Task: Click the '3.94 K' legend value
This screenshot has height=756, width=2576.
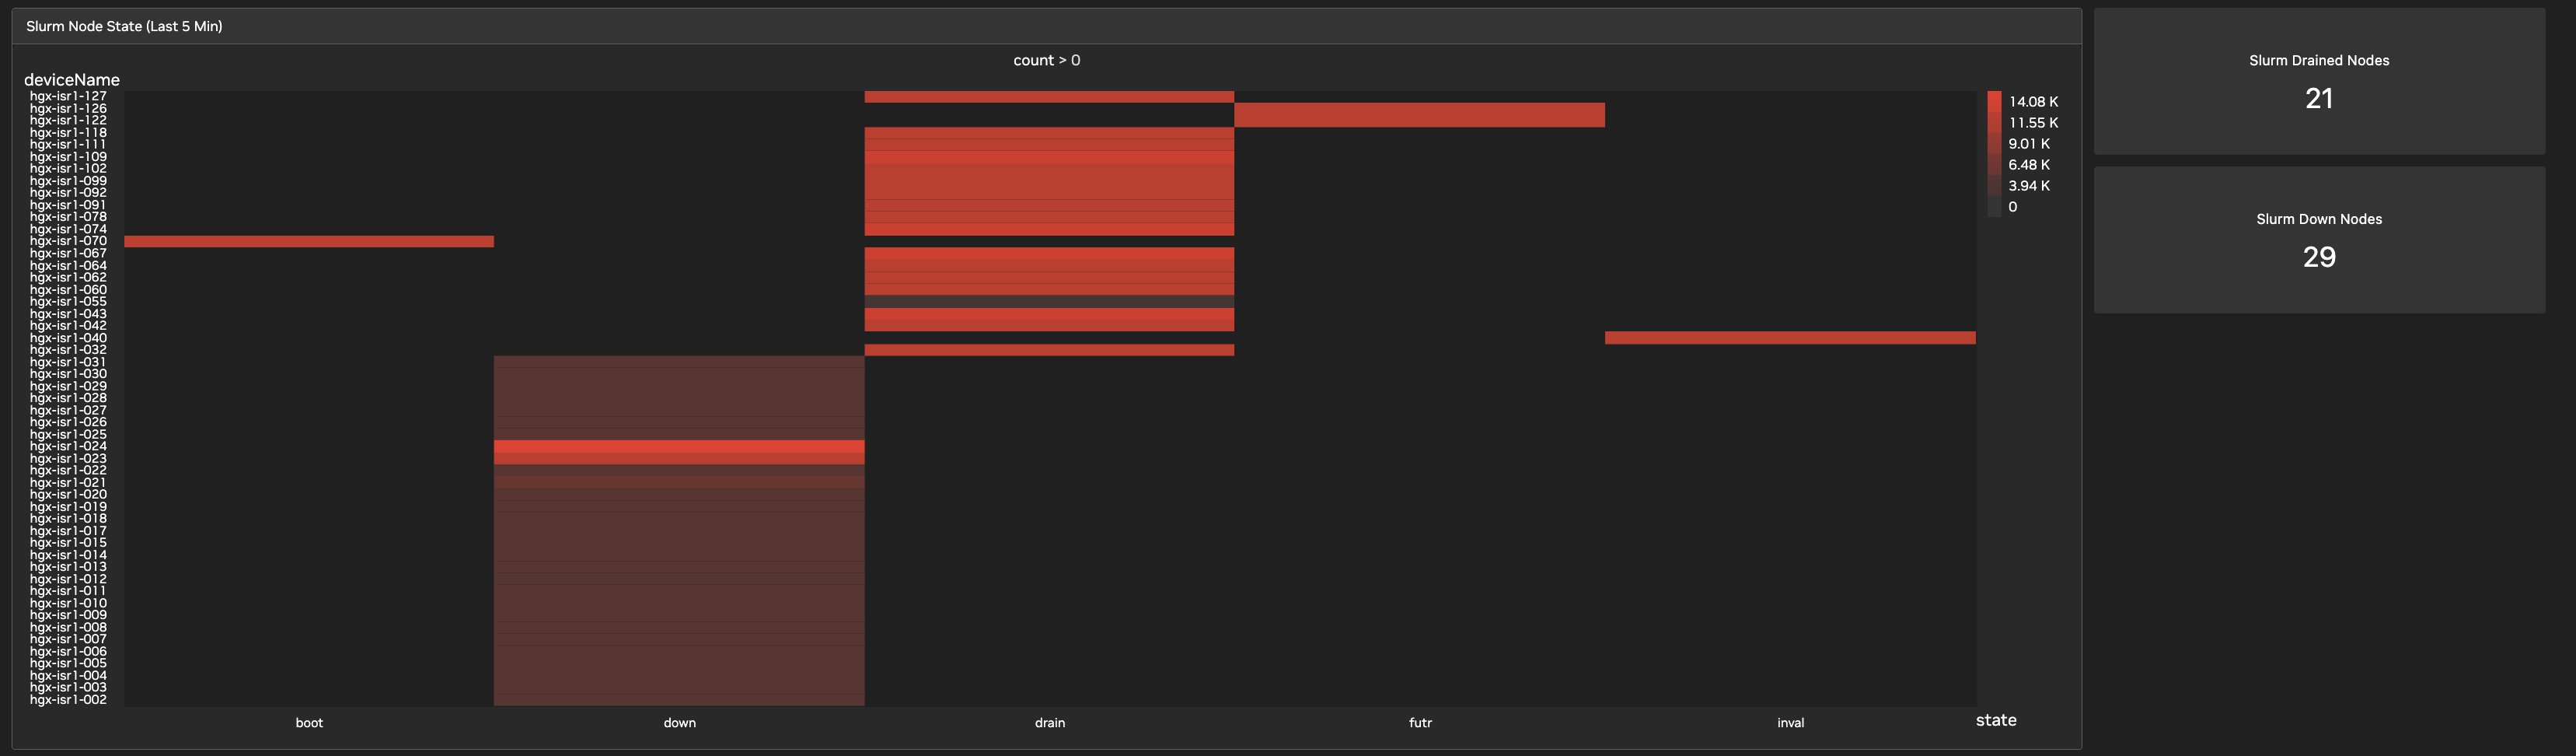Action: click(2029, 186)
